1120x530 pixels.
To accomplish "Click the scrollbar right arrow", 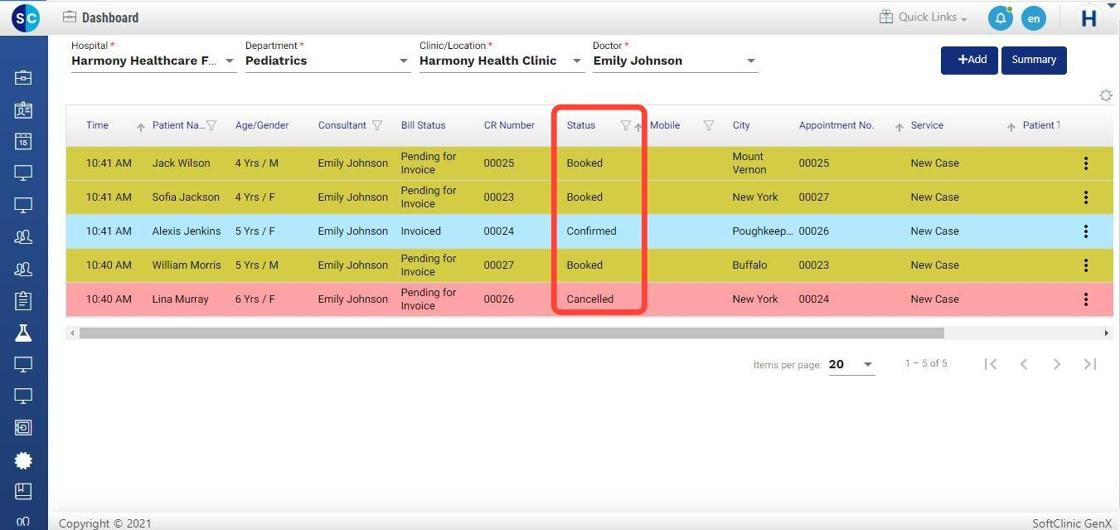I will click(x=1107, y=333).
